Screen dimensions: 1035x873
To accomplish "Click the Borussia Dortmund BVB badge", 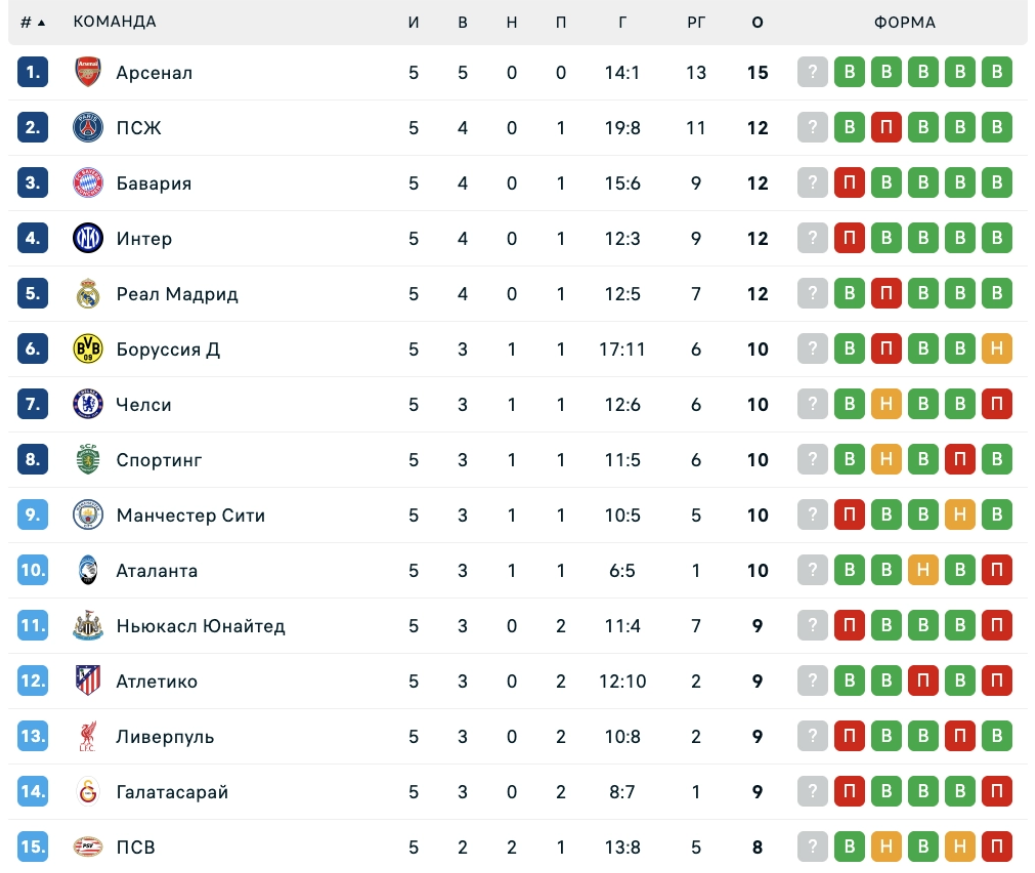I will (88, 349).
